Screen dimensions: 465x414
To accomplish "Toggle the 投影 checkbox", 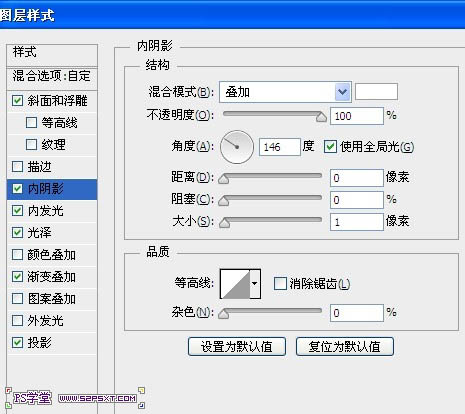I will [x=17, y=343].
